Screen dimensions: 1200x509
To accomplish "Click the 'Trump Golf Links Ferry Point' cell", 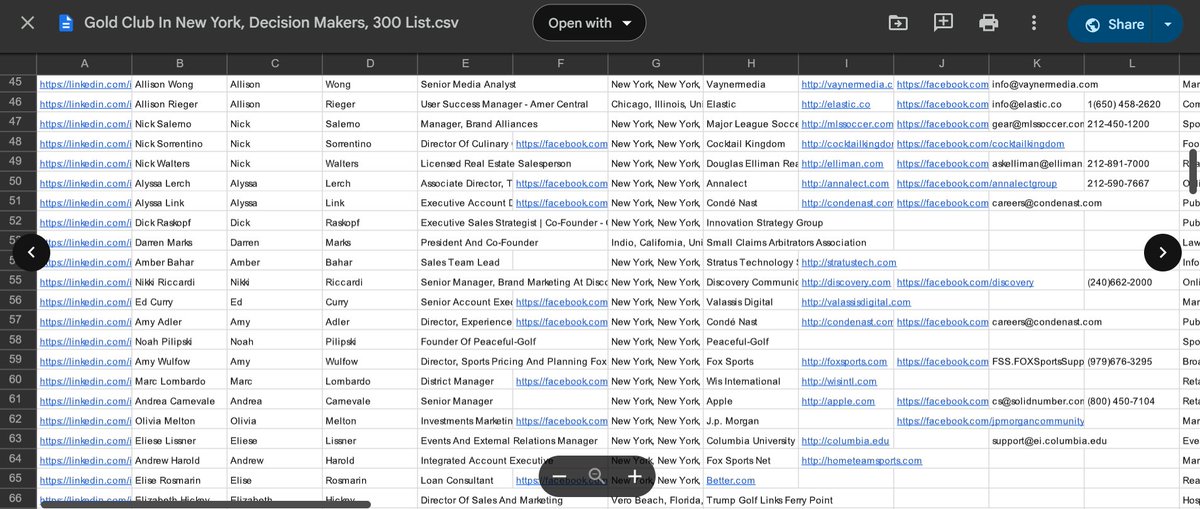I will [769, 500].
